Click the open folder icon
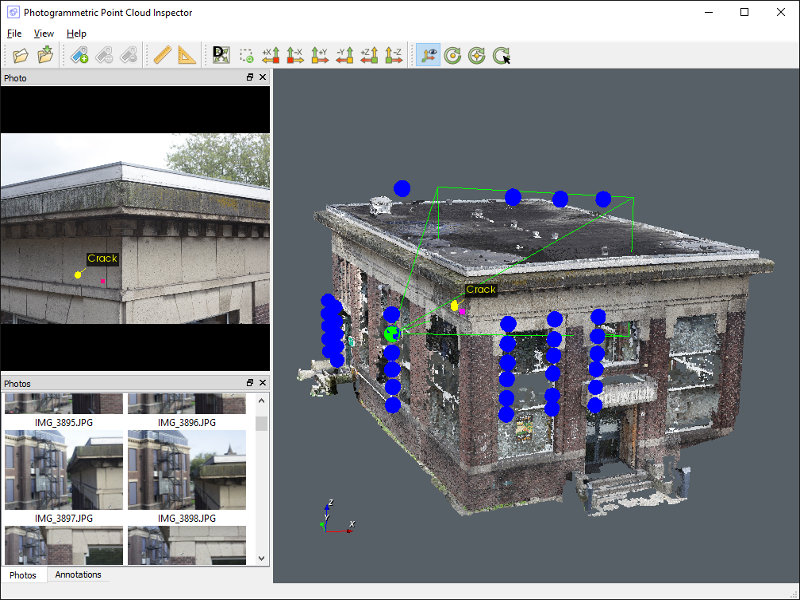The height and width of the screenshot is (600, 800). tap(20, 55)
